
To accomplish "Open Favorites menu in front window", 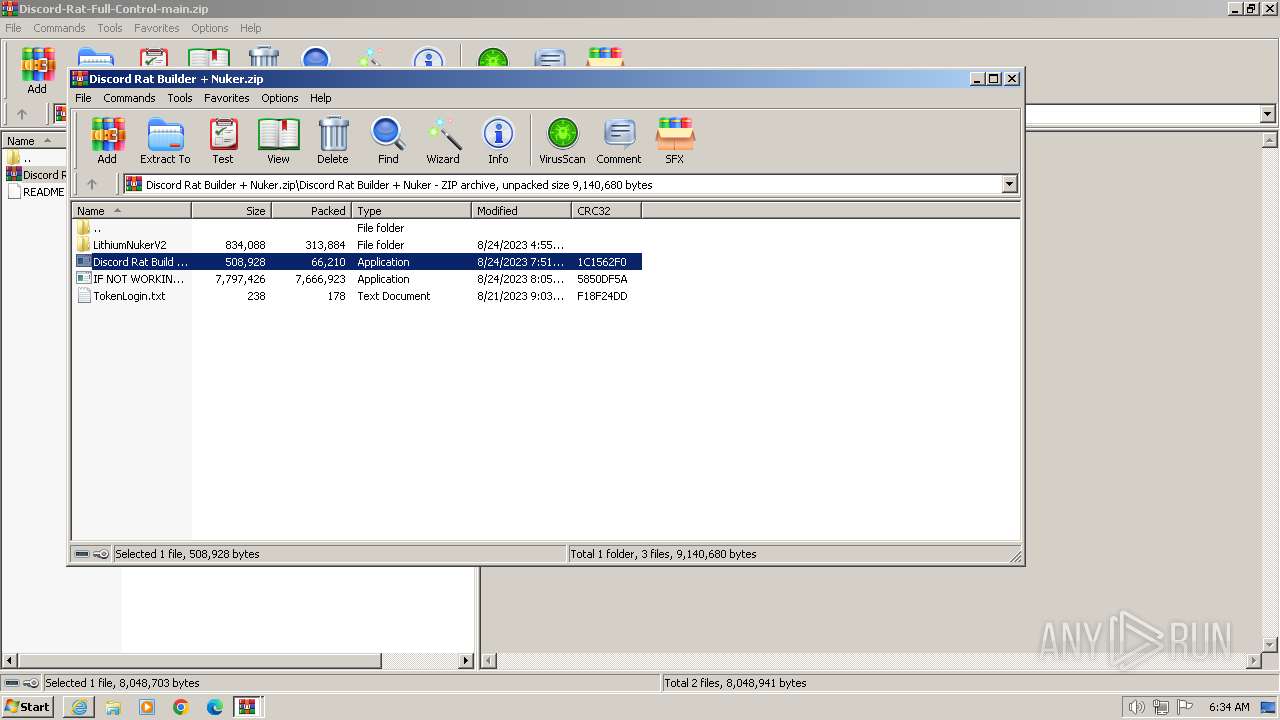I will tap(227, 98).
